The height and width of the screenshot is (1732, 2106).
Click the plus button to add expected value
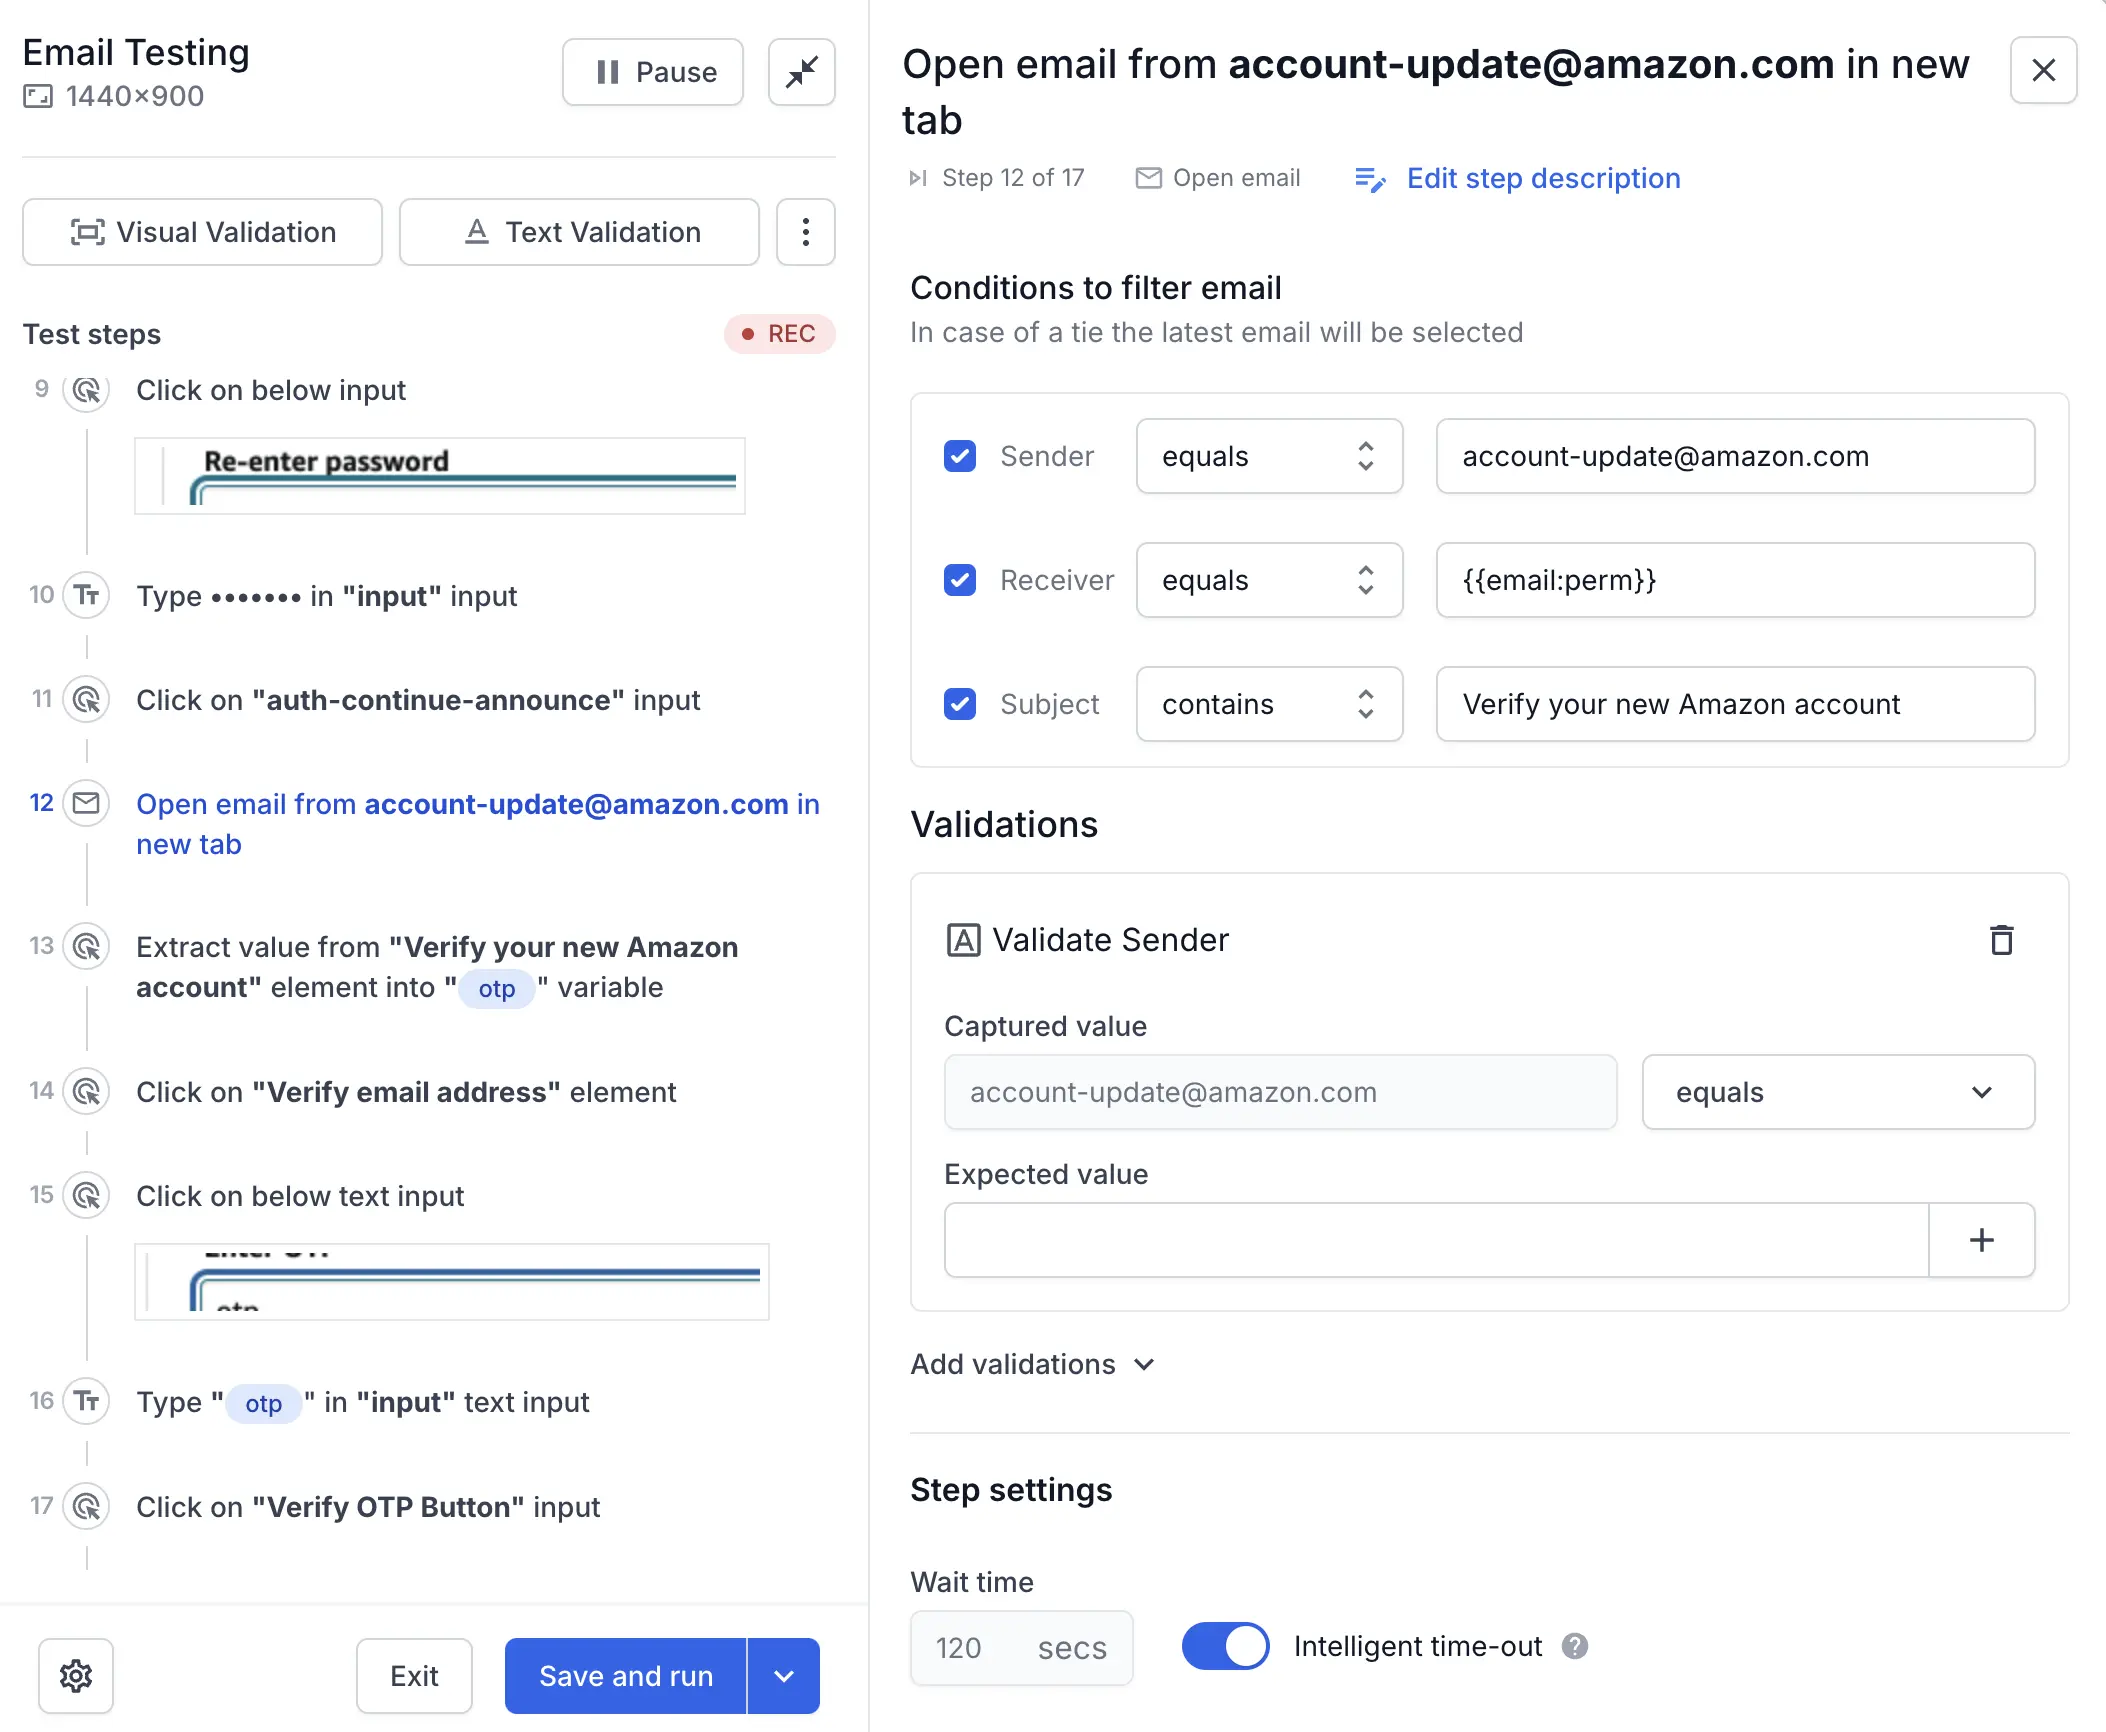point(1981,1240)
